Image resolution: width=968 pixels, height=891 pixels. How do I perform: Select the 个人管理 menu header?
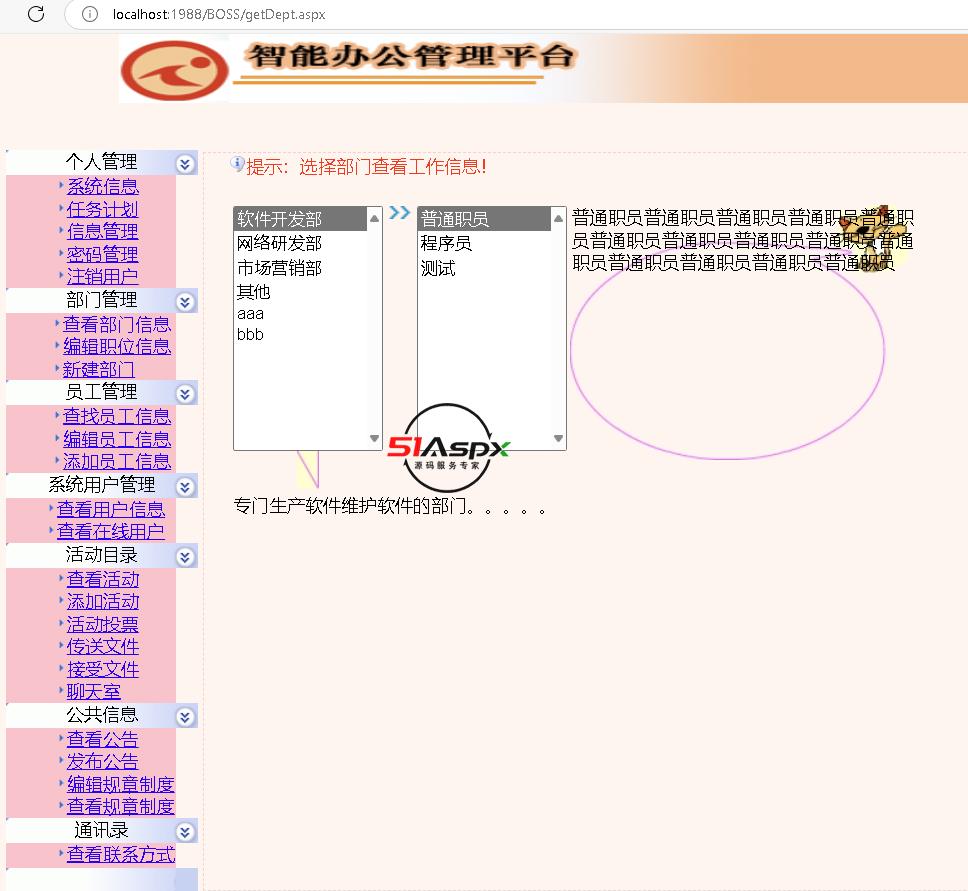point(101,162)
